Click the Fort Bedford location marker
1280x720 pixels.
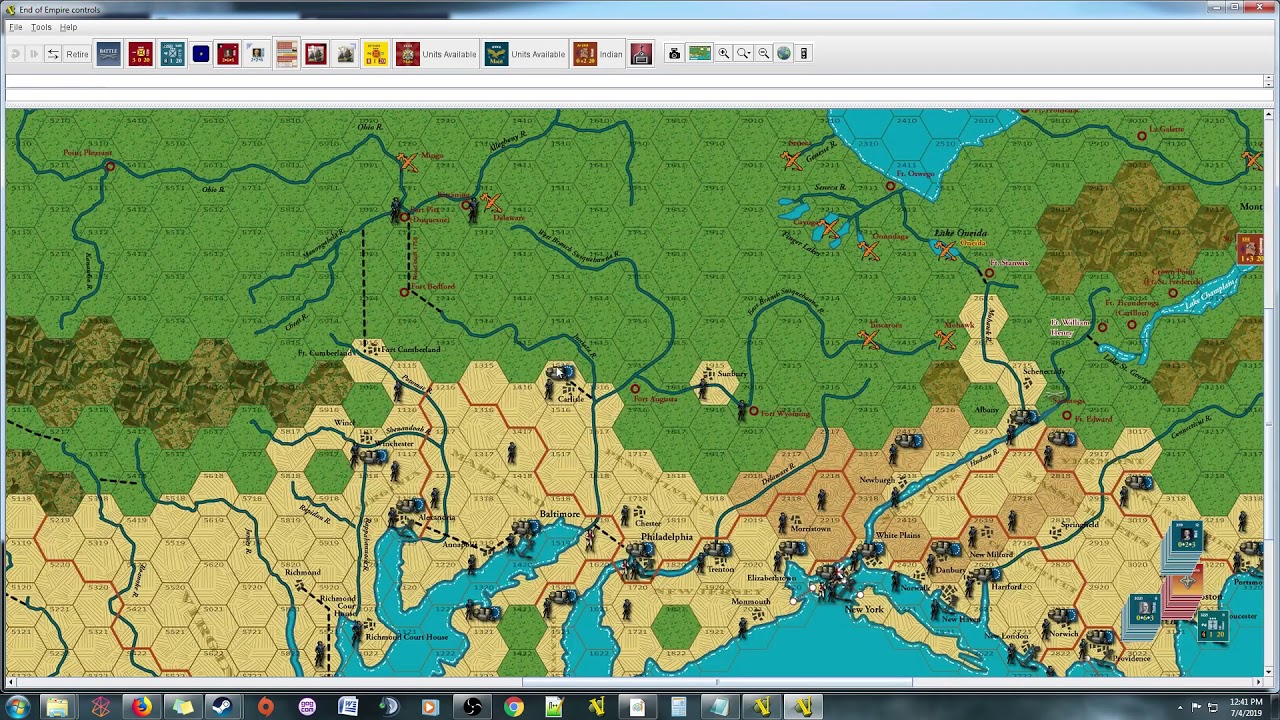[404, 292]
